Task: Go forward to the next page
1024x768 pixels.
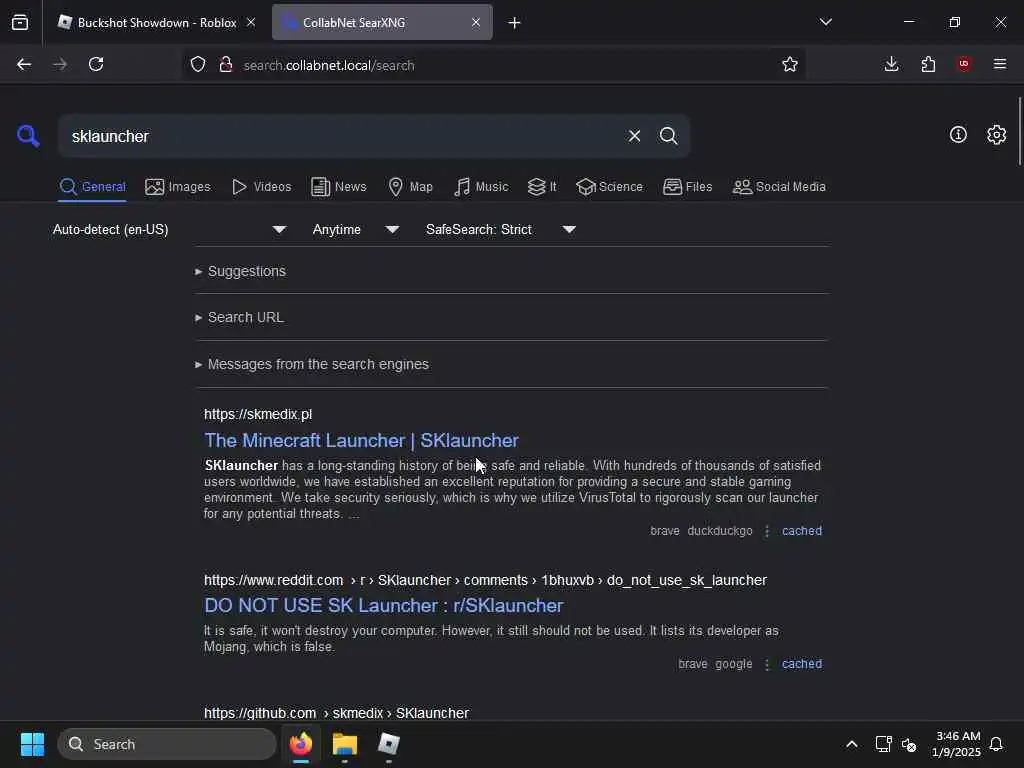Action: coord(59,64)
